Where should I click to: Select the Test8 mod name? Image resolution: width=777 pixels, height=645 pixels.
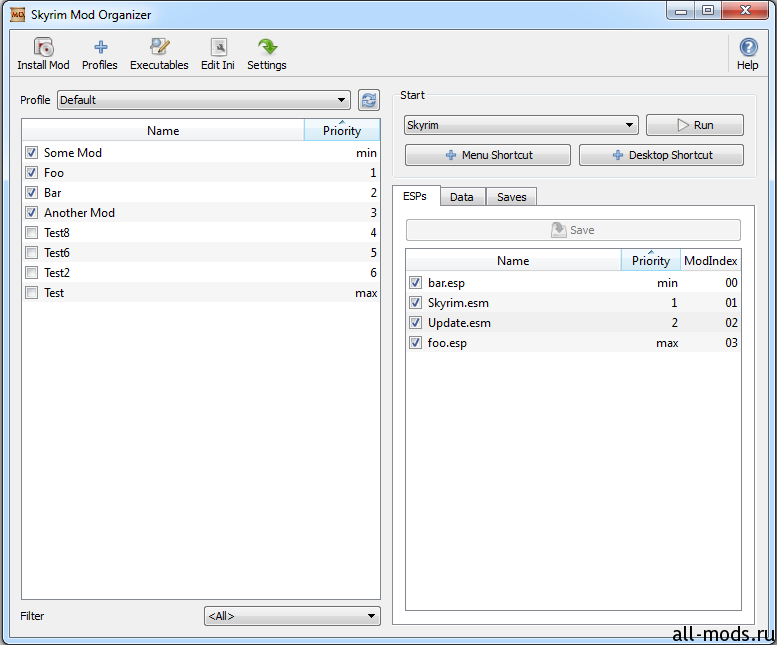tap(57, 232)
